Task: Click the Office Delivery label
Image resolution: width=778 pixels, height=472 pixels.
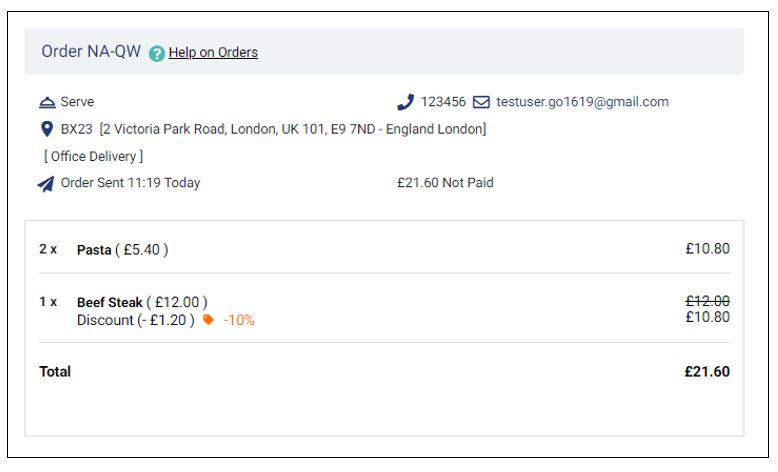Action: (93, 156)
